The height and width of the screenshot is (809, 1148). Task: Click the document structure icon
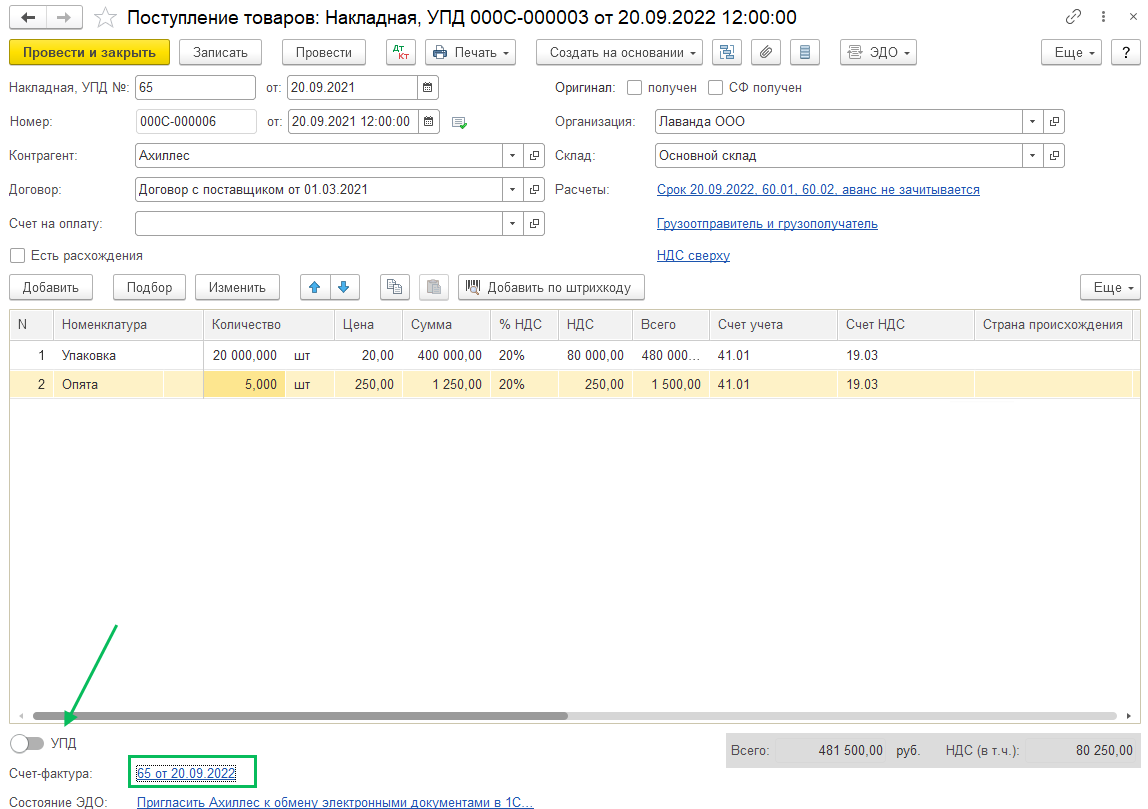tap(727, 52)
